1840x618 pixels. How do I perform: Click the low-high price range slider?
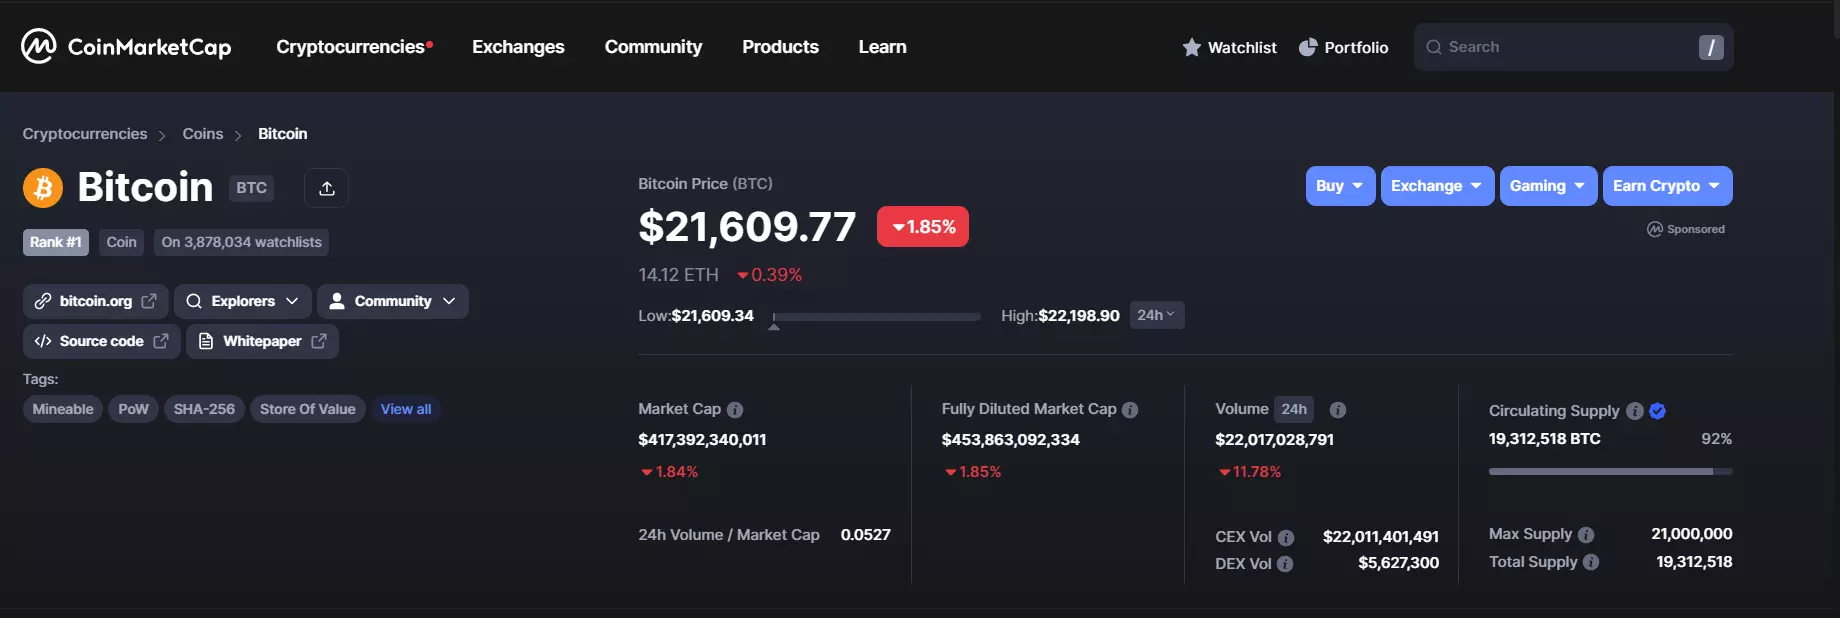[876, 317]
